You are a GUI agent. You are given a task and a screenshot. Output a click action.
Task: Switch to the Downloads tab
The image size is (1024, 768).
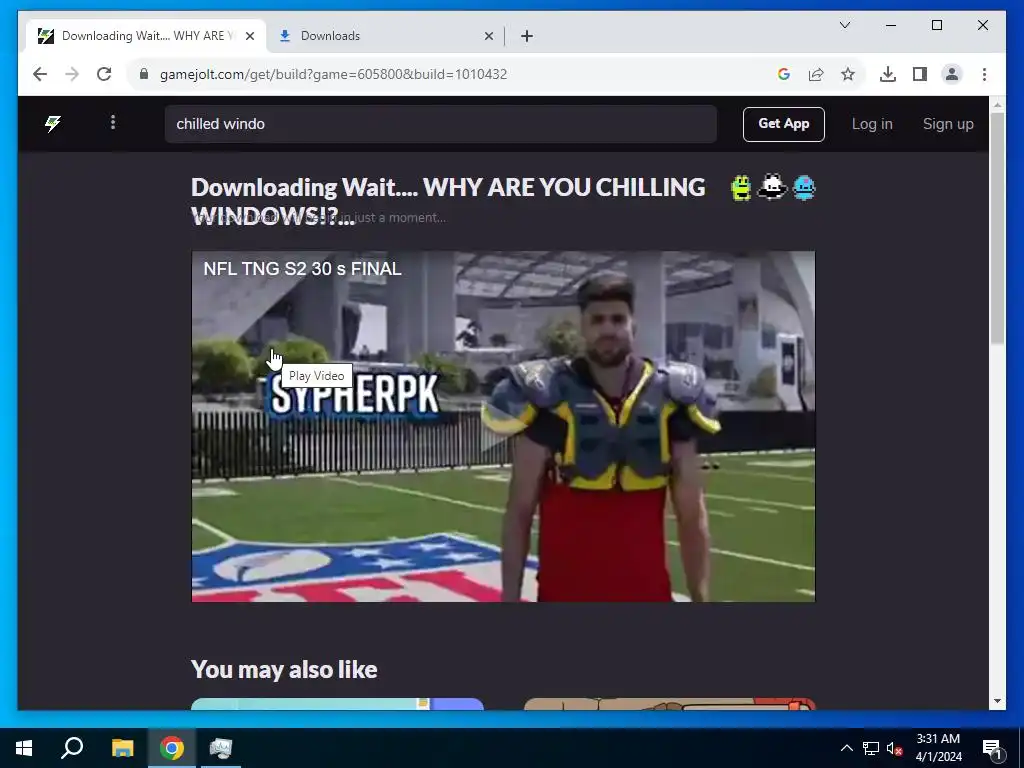point(385,36)
